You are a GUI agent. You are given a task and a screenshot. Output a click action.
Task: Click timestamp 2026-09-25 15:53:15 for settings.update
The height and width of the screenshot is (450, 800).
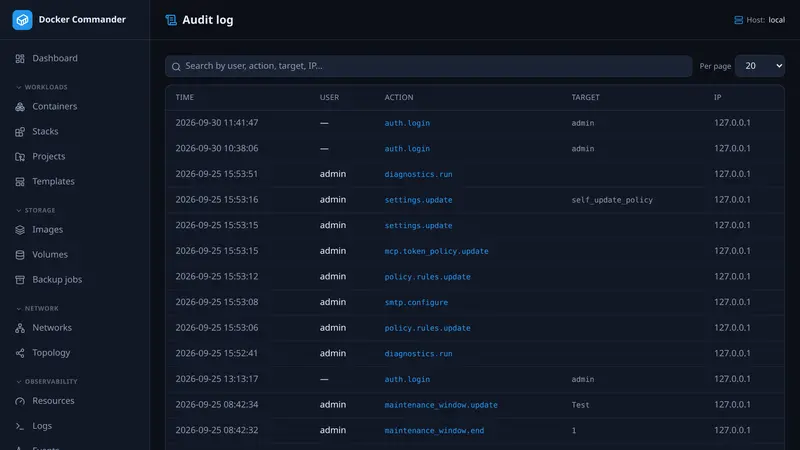point(217,225)
